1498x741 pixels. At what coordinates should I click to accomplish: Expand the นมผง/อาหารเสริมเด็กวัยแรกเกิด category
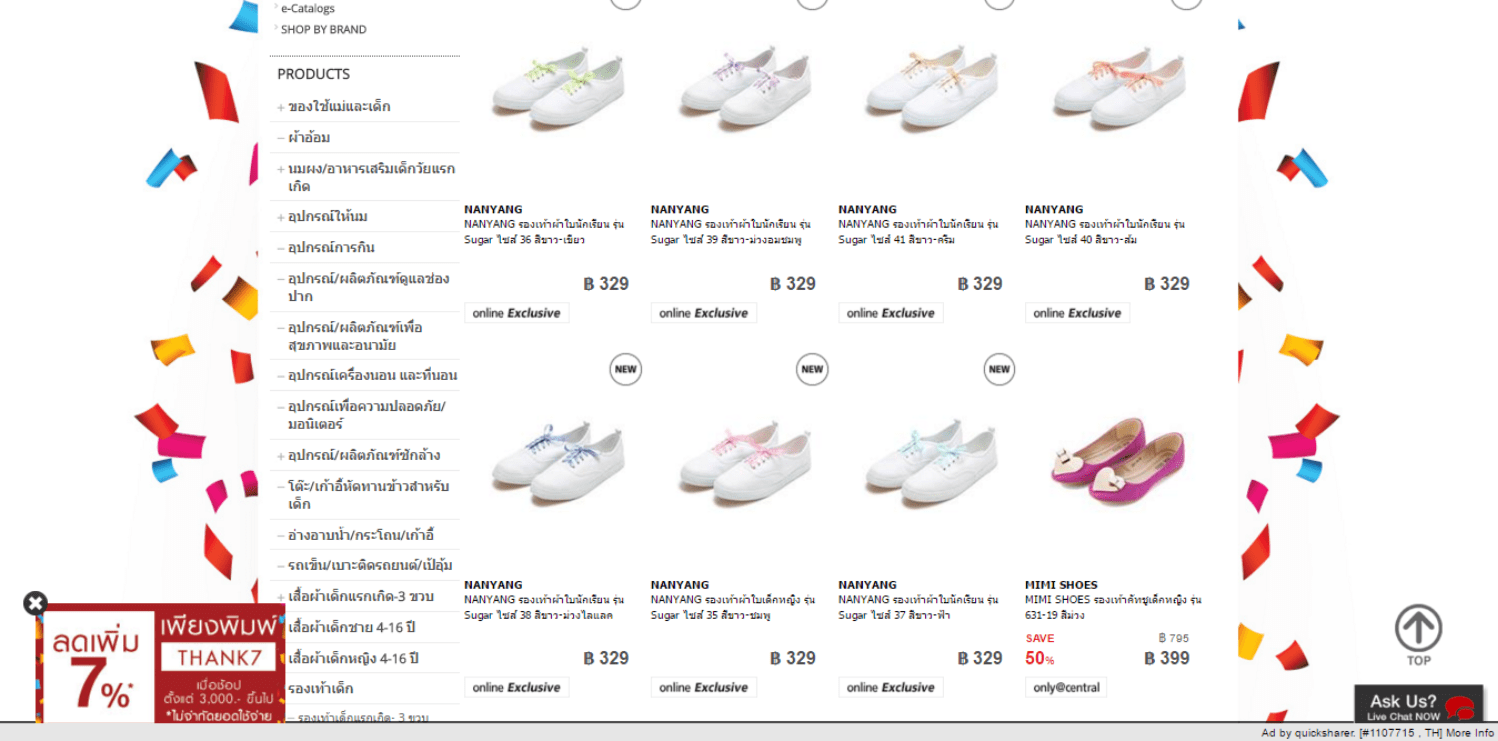tap(281, 169)
